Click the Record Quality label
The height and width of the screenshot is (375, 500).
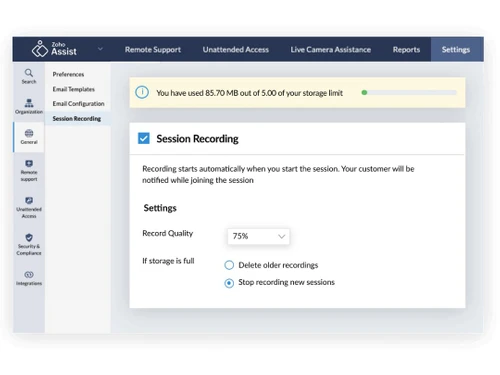(x=168, y=233)
